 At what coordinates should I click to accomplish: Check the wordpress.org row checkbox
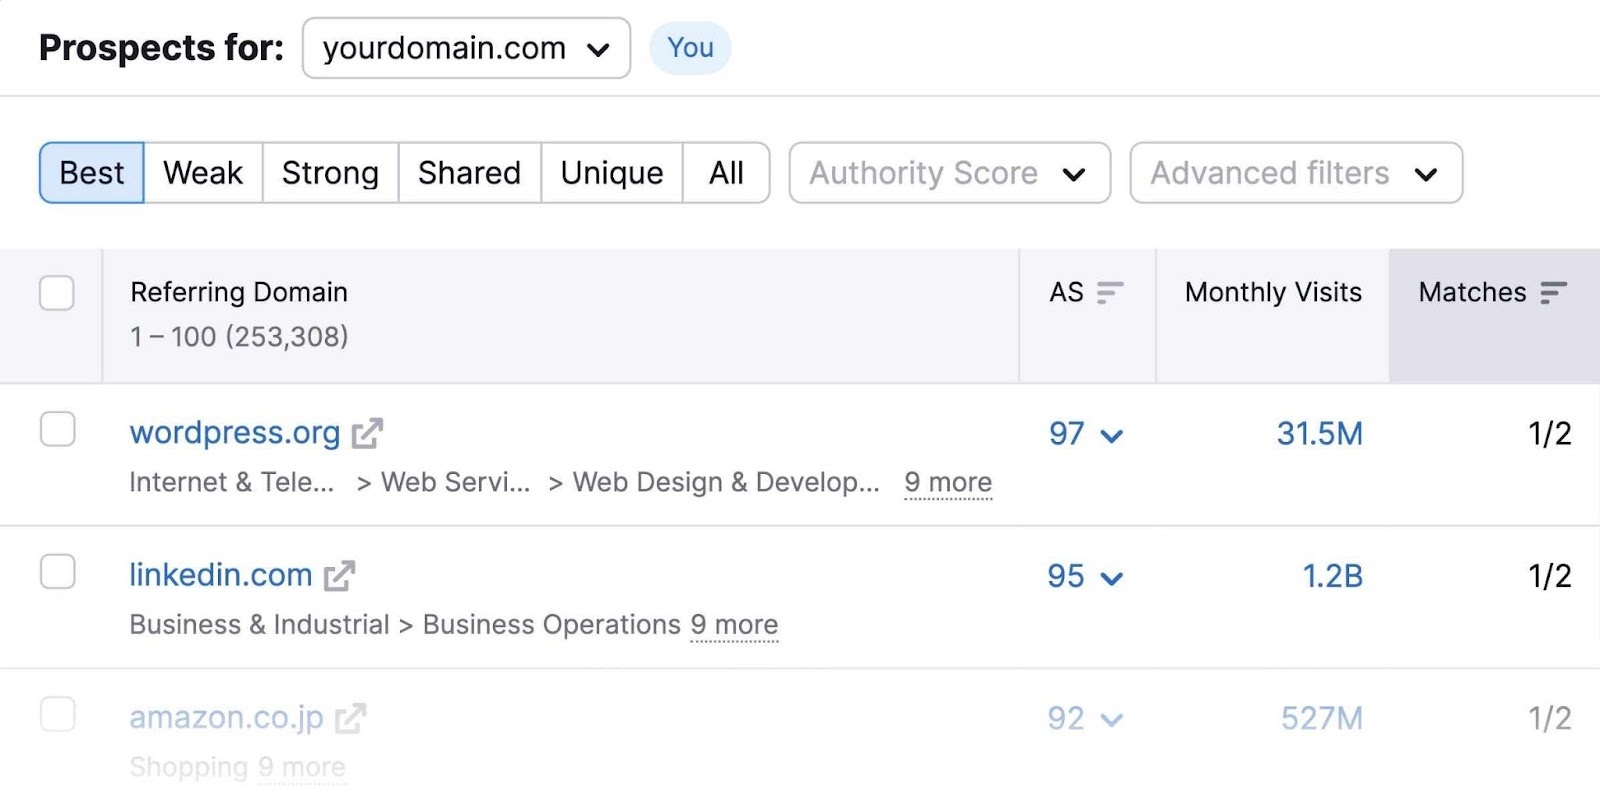pos(57,429)
